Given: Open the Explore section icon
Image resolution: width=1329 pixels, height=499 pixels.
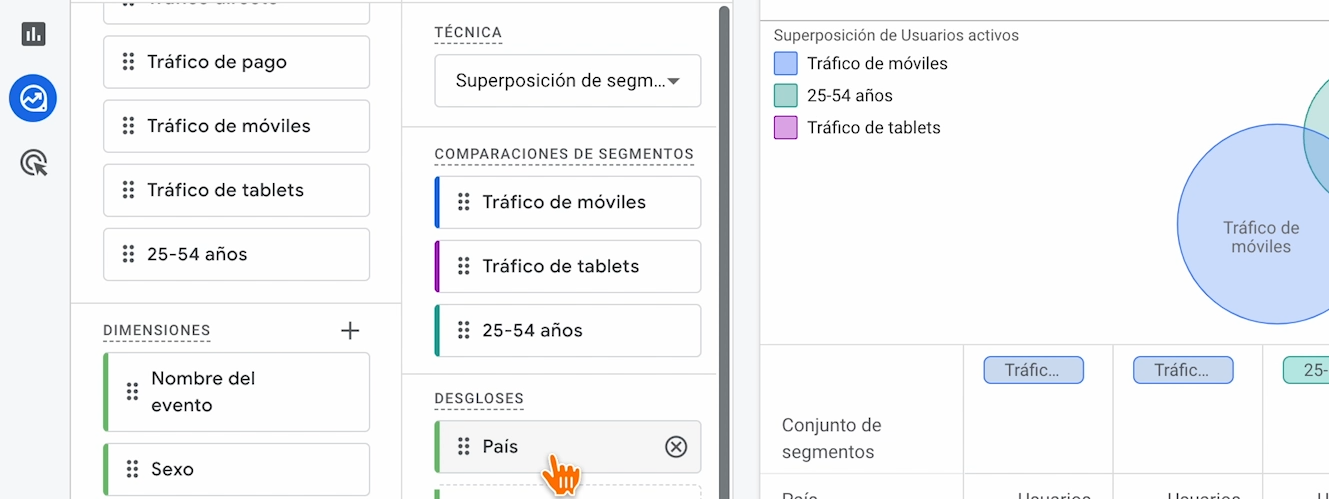Looking at the screenshot, I should [33, 99].
